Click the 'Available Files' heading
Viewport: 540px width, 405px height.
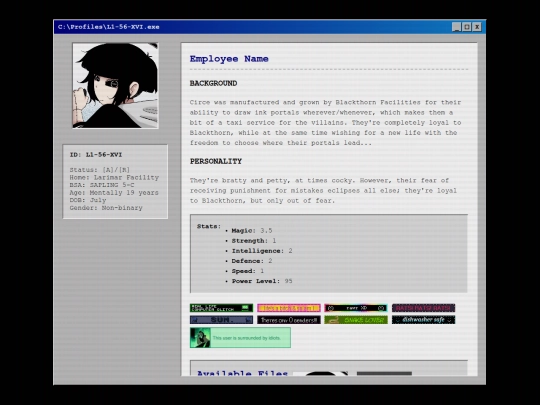click(x=242, y=373)
